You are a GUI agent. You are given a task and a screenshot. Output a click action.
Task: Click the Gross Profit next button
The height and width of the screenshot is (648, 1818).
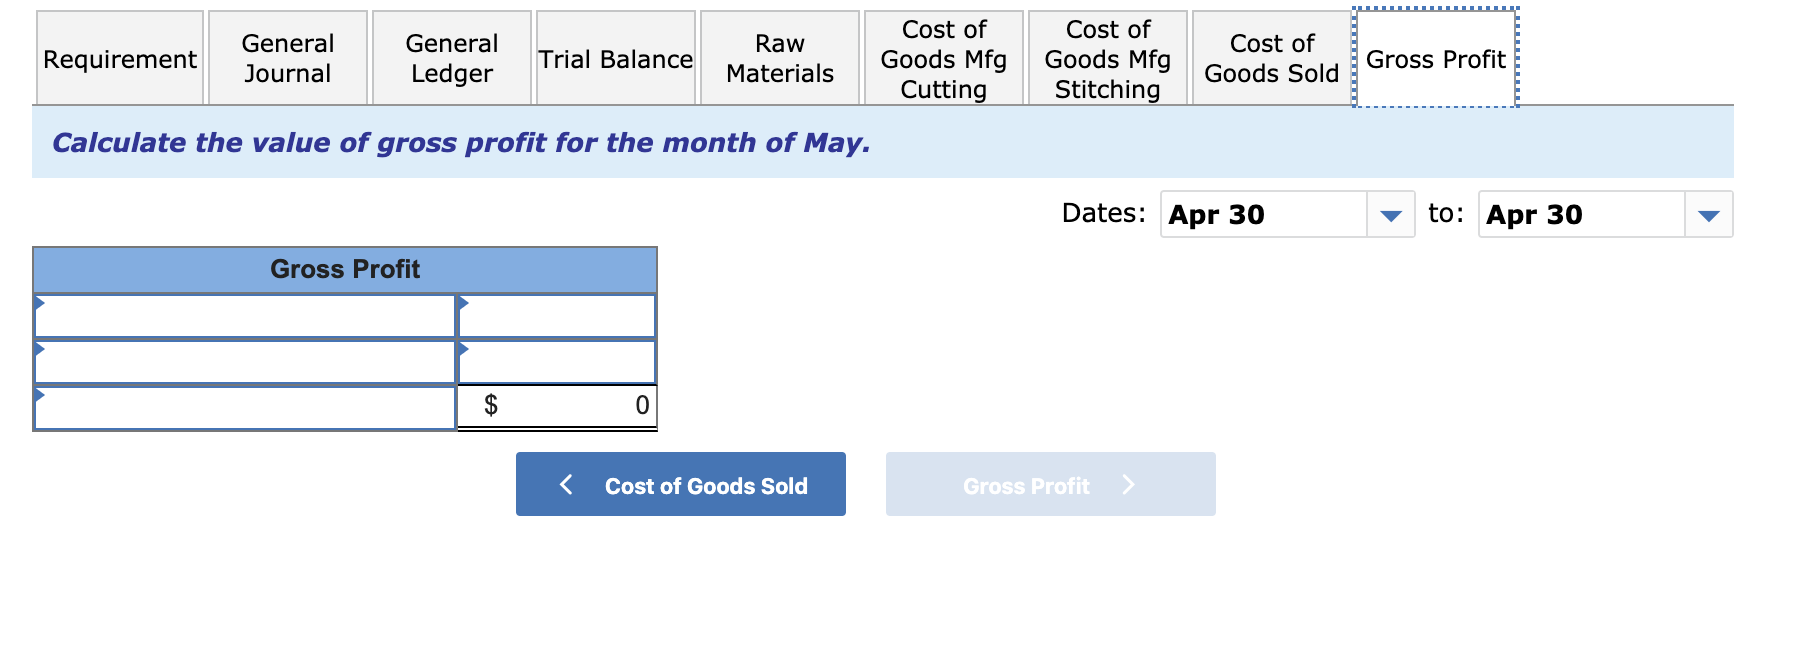point(1049,484)
